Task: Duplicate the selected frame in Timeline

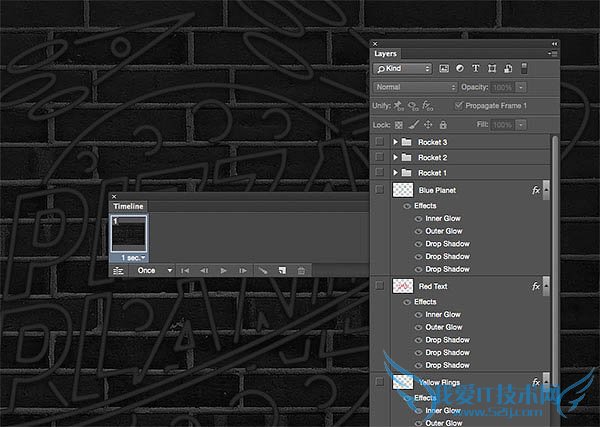Action: point(282,270)
